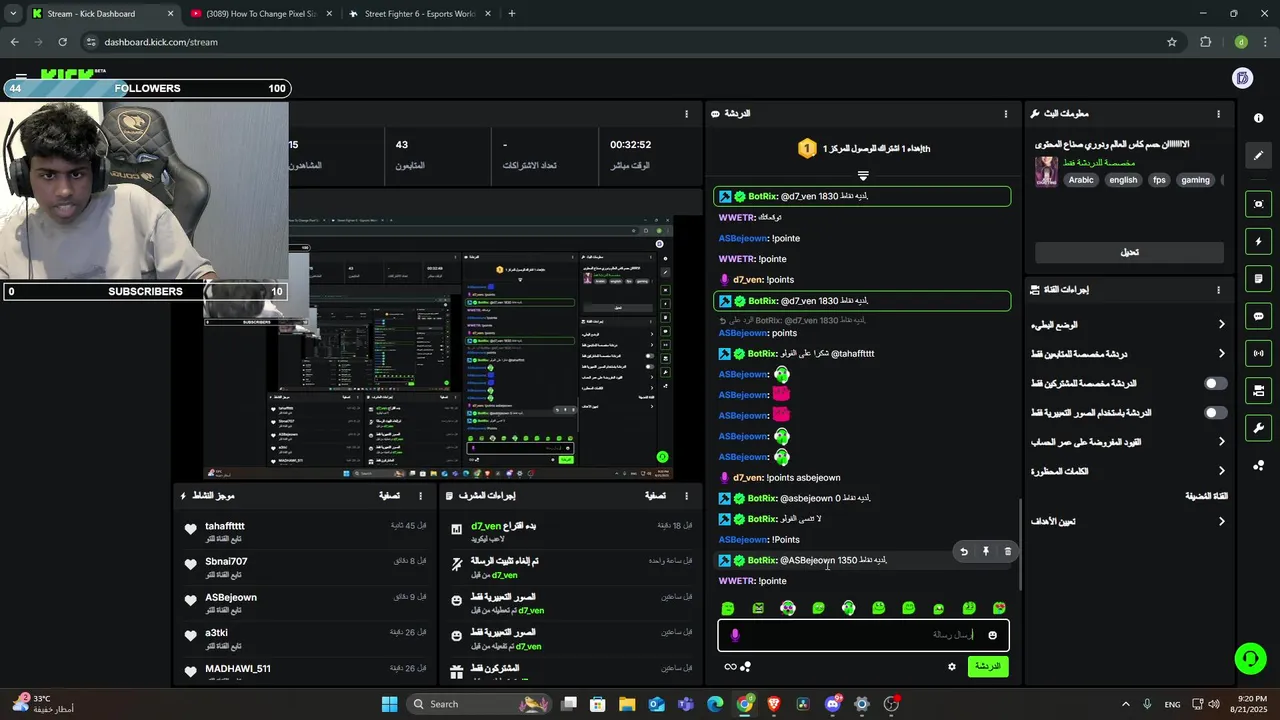Click the taskbar Search box
The height and width of the screenshot is (720, 1280).
[477, 704]
